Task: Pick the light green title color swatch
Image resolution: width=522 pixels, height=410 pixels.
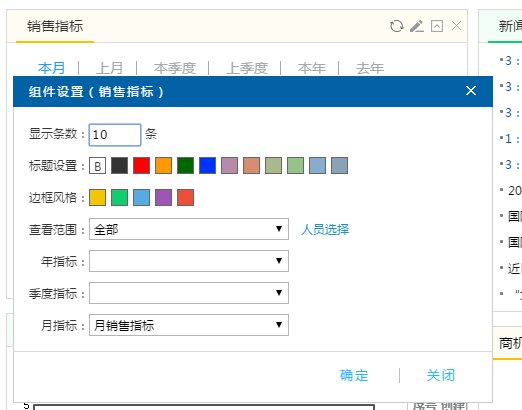Action: [295, 166]
